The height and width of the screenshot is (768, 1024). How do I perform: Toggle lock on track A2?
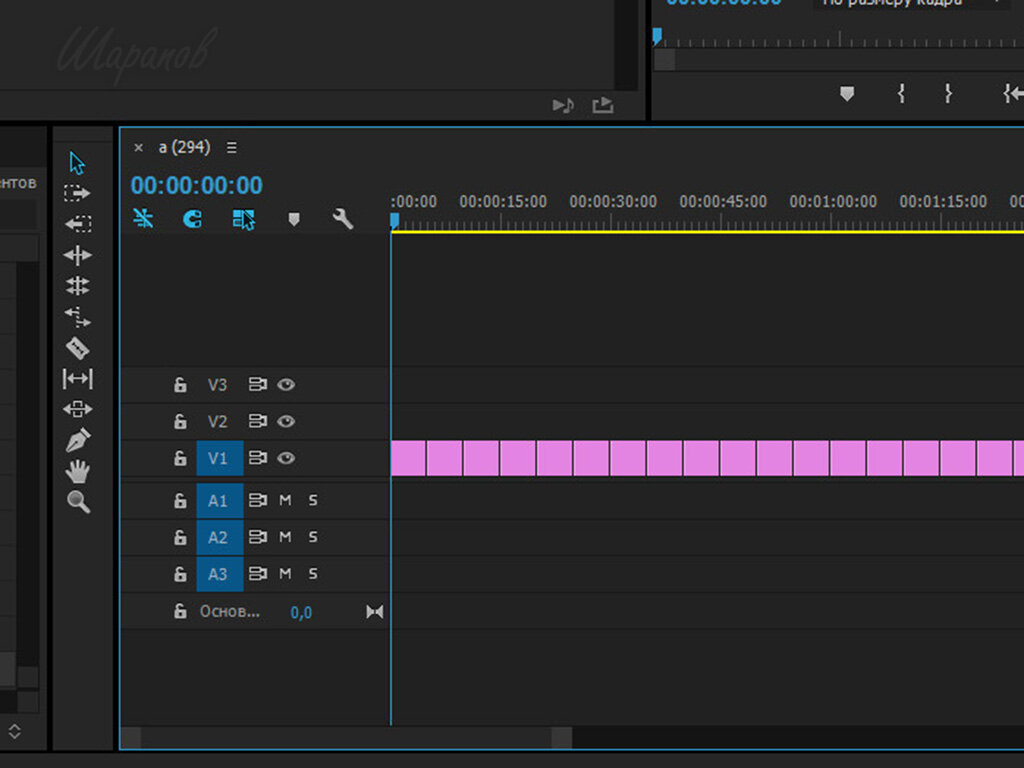coord(180,537)
